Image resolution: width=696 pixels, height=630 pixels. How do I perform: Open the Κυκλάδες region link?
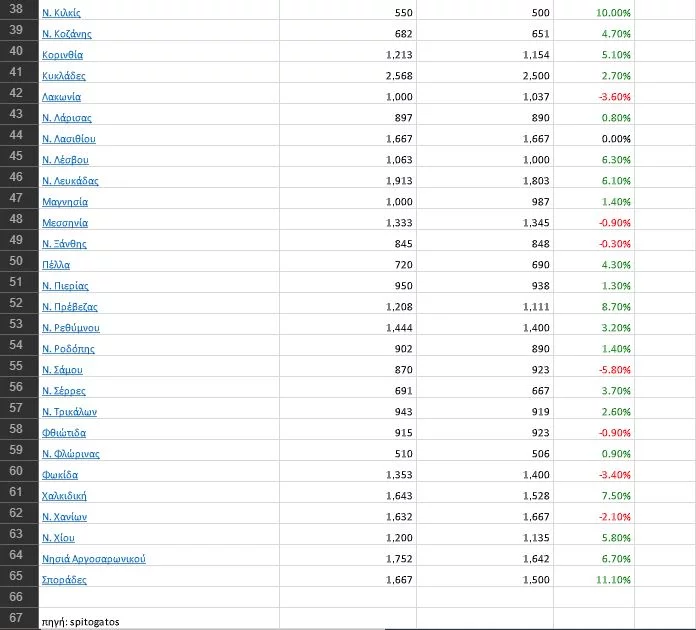(x=64, y=76)
